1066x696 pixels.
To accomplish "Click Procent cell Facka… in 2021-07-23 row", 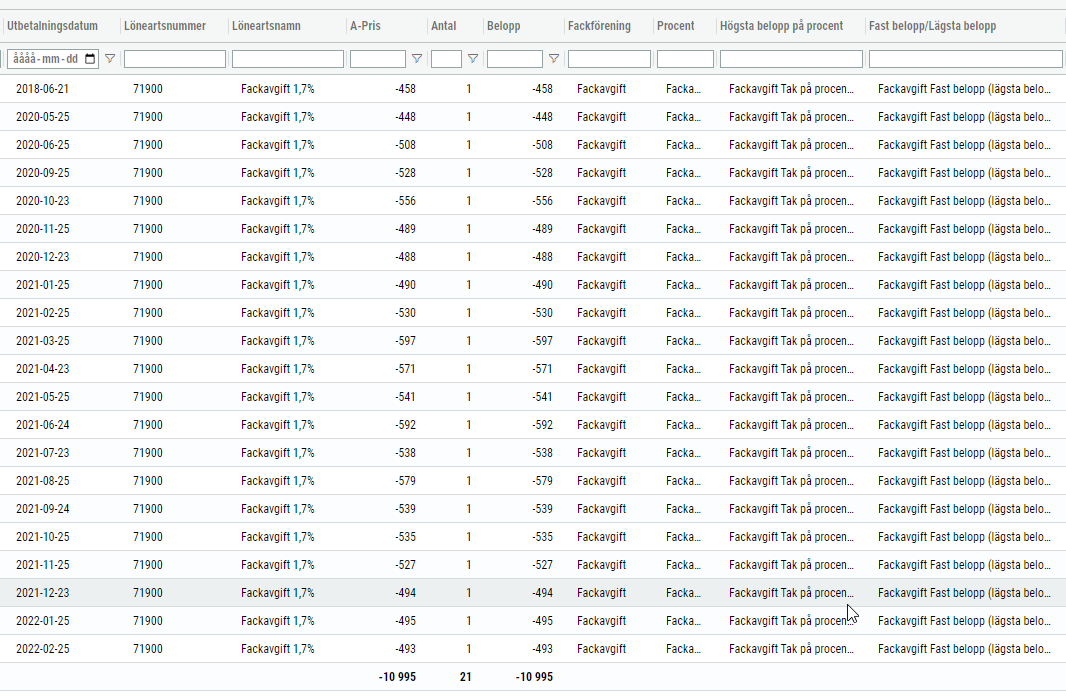I will point(683,453).
